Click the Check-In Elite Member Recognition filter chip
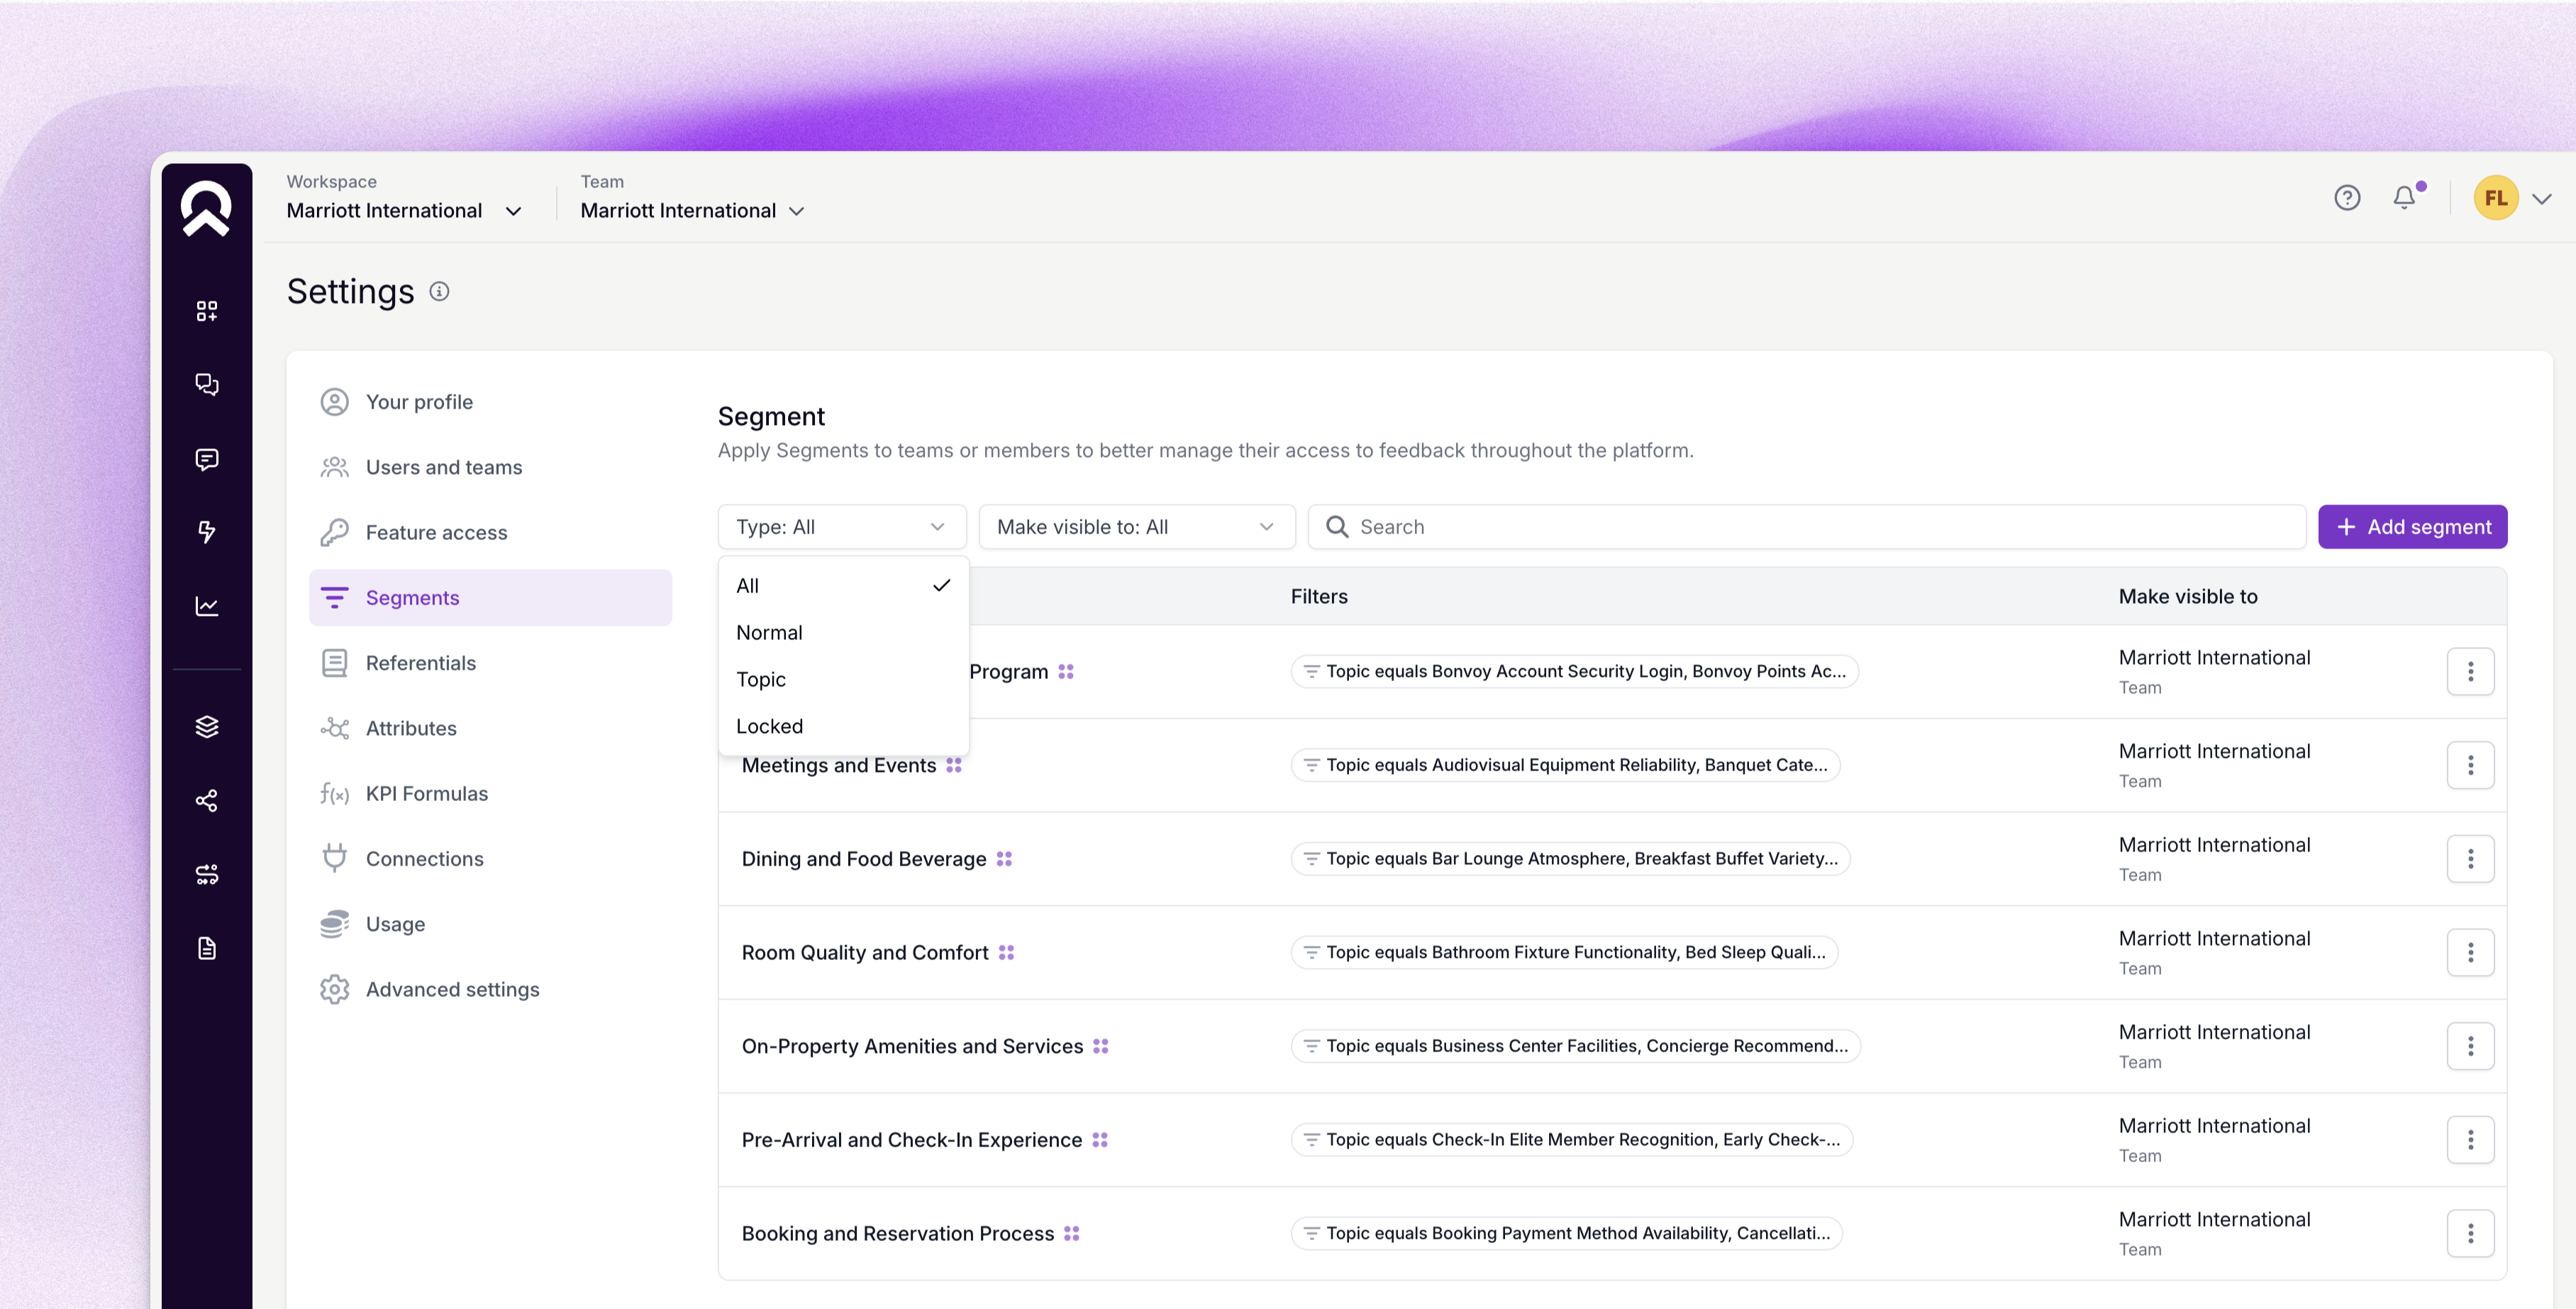Image resolution: width=2576 pixels, height=1309 pixels. pyautogui.click(x=1571, y=1140)
